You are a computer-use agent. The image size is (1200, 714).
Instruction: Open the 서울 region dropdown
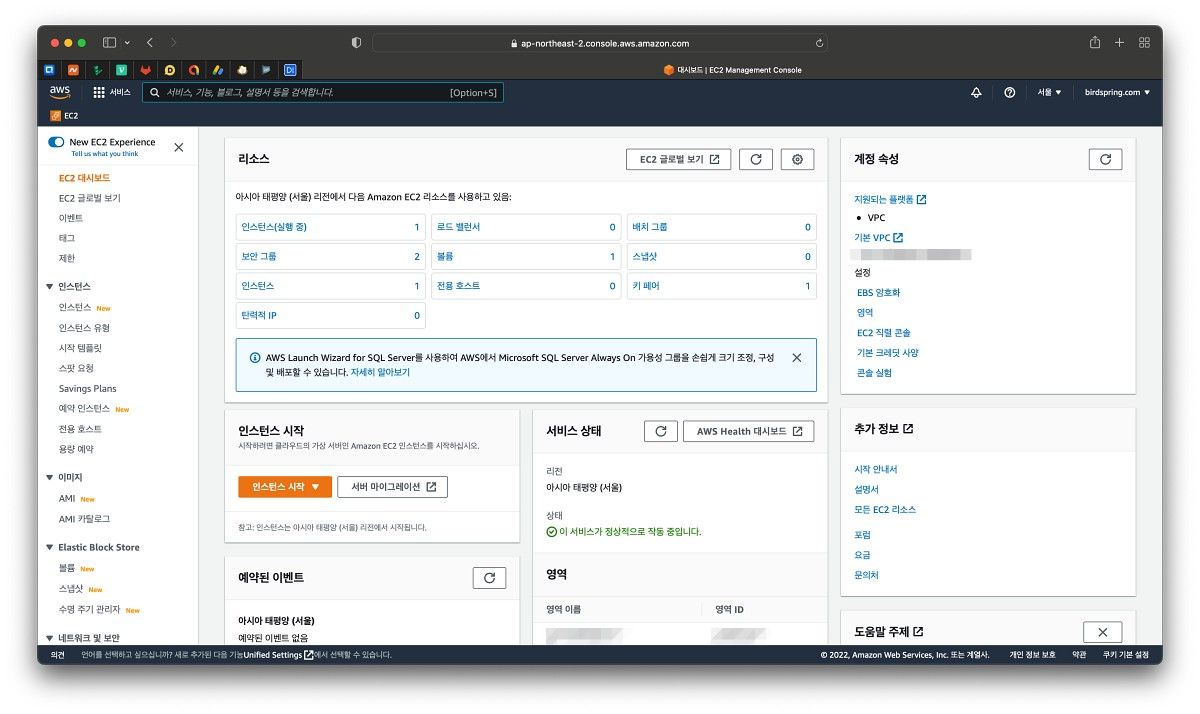pos(1049,92)
